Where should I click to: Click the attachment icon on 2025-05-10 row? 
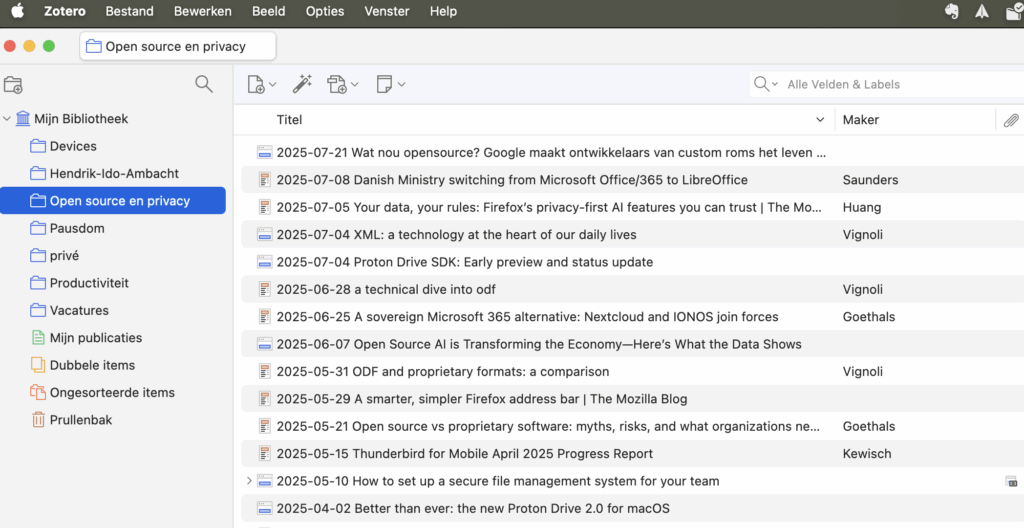click(x=1012, y=482)
